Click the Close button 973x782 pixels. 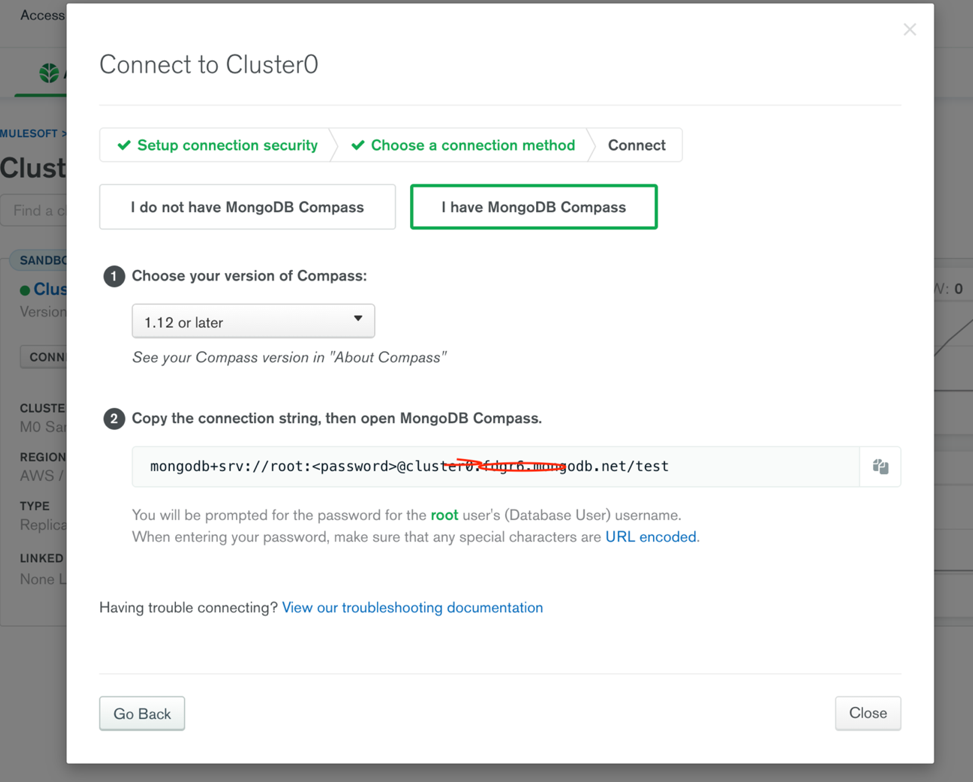(x=868, y=713)
